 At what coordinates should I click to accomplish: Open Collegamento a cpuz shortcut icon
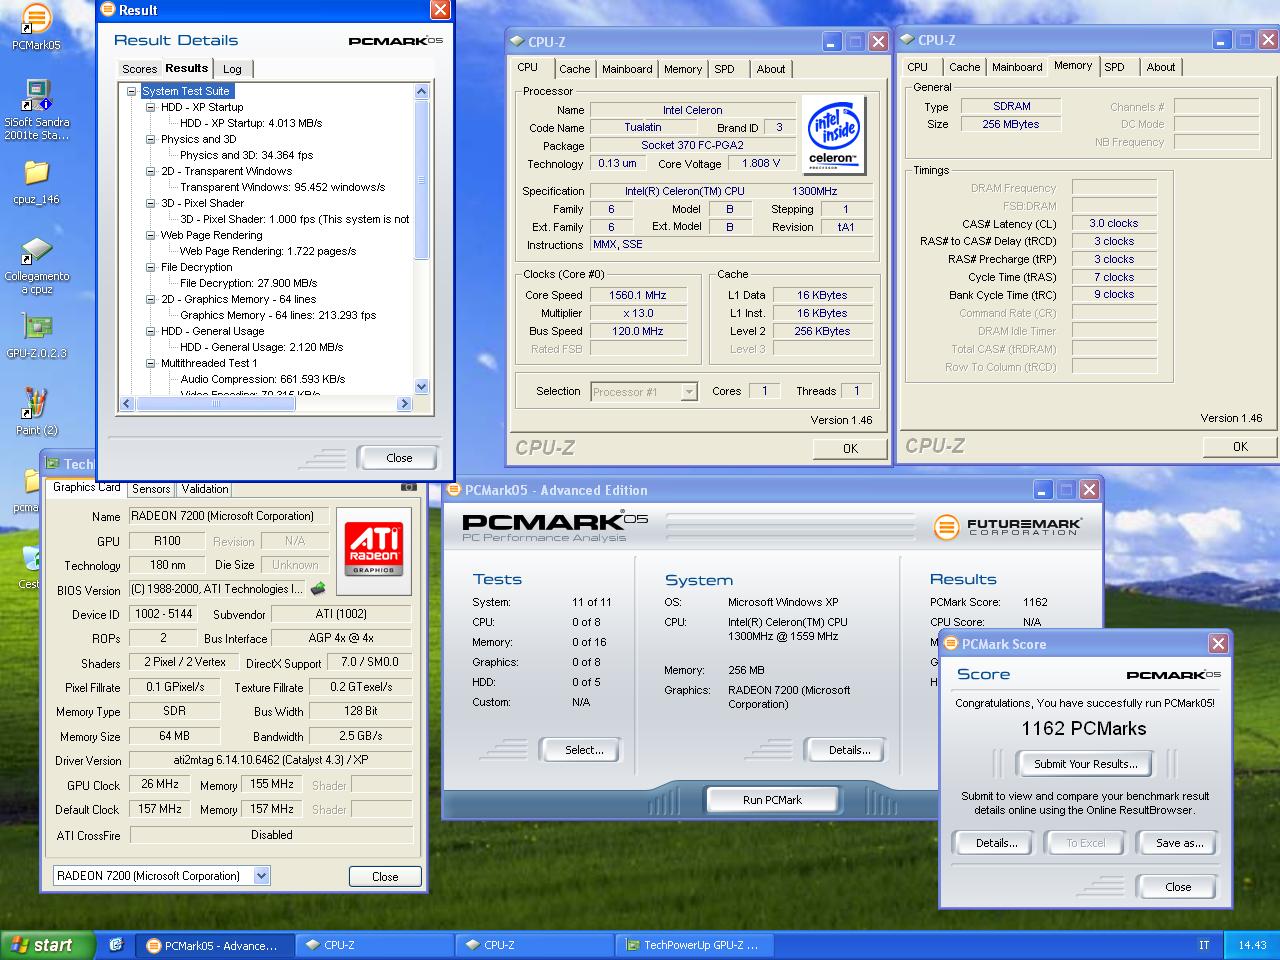(36, 249)
